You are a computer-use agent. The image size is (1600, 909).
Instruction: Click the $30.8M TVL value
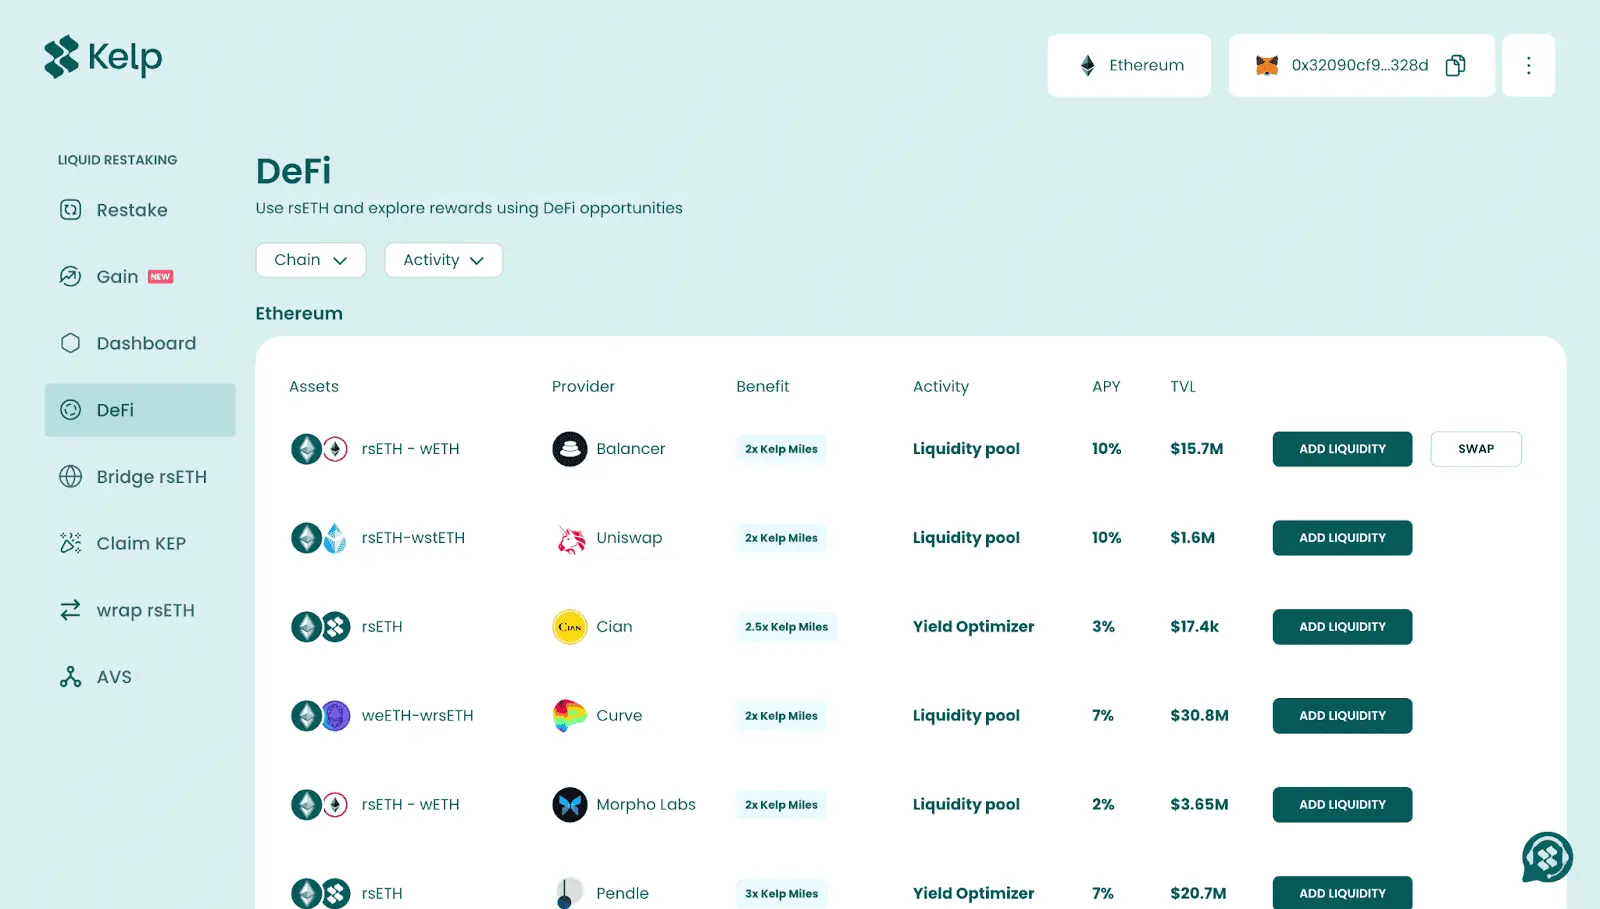click(x=1199, y=716)
